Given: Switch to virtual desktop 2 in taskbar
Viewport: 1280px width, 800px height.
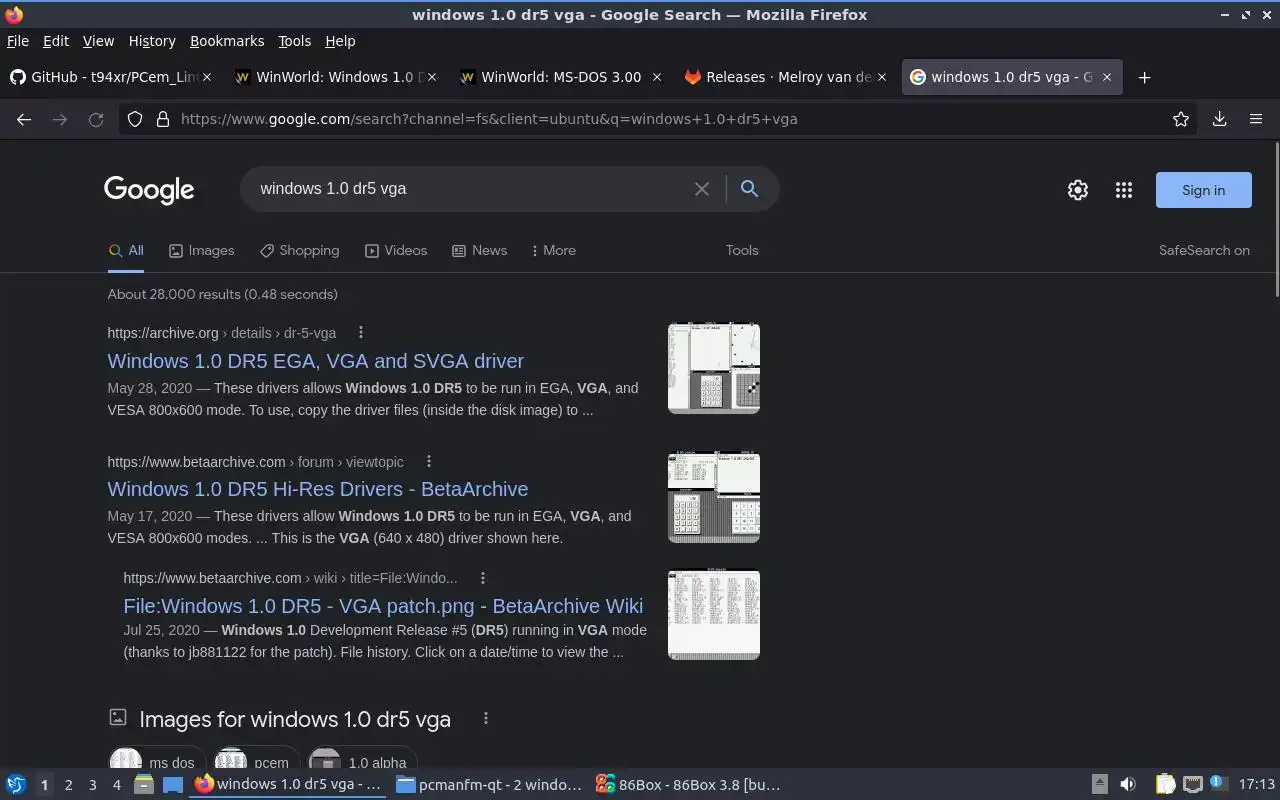Looking at the screenshot, I should pos(68,785).
